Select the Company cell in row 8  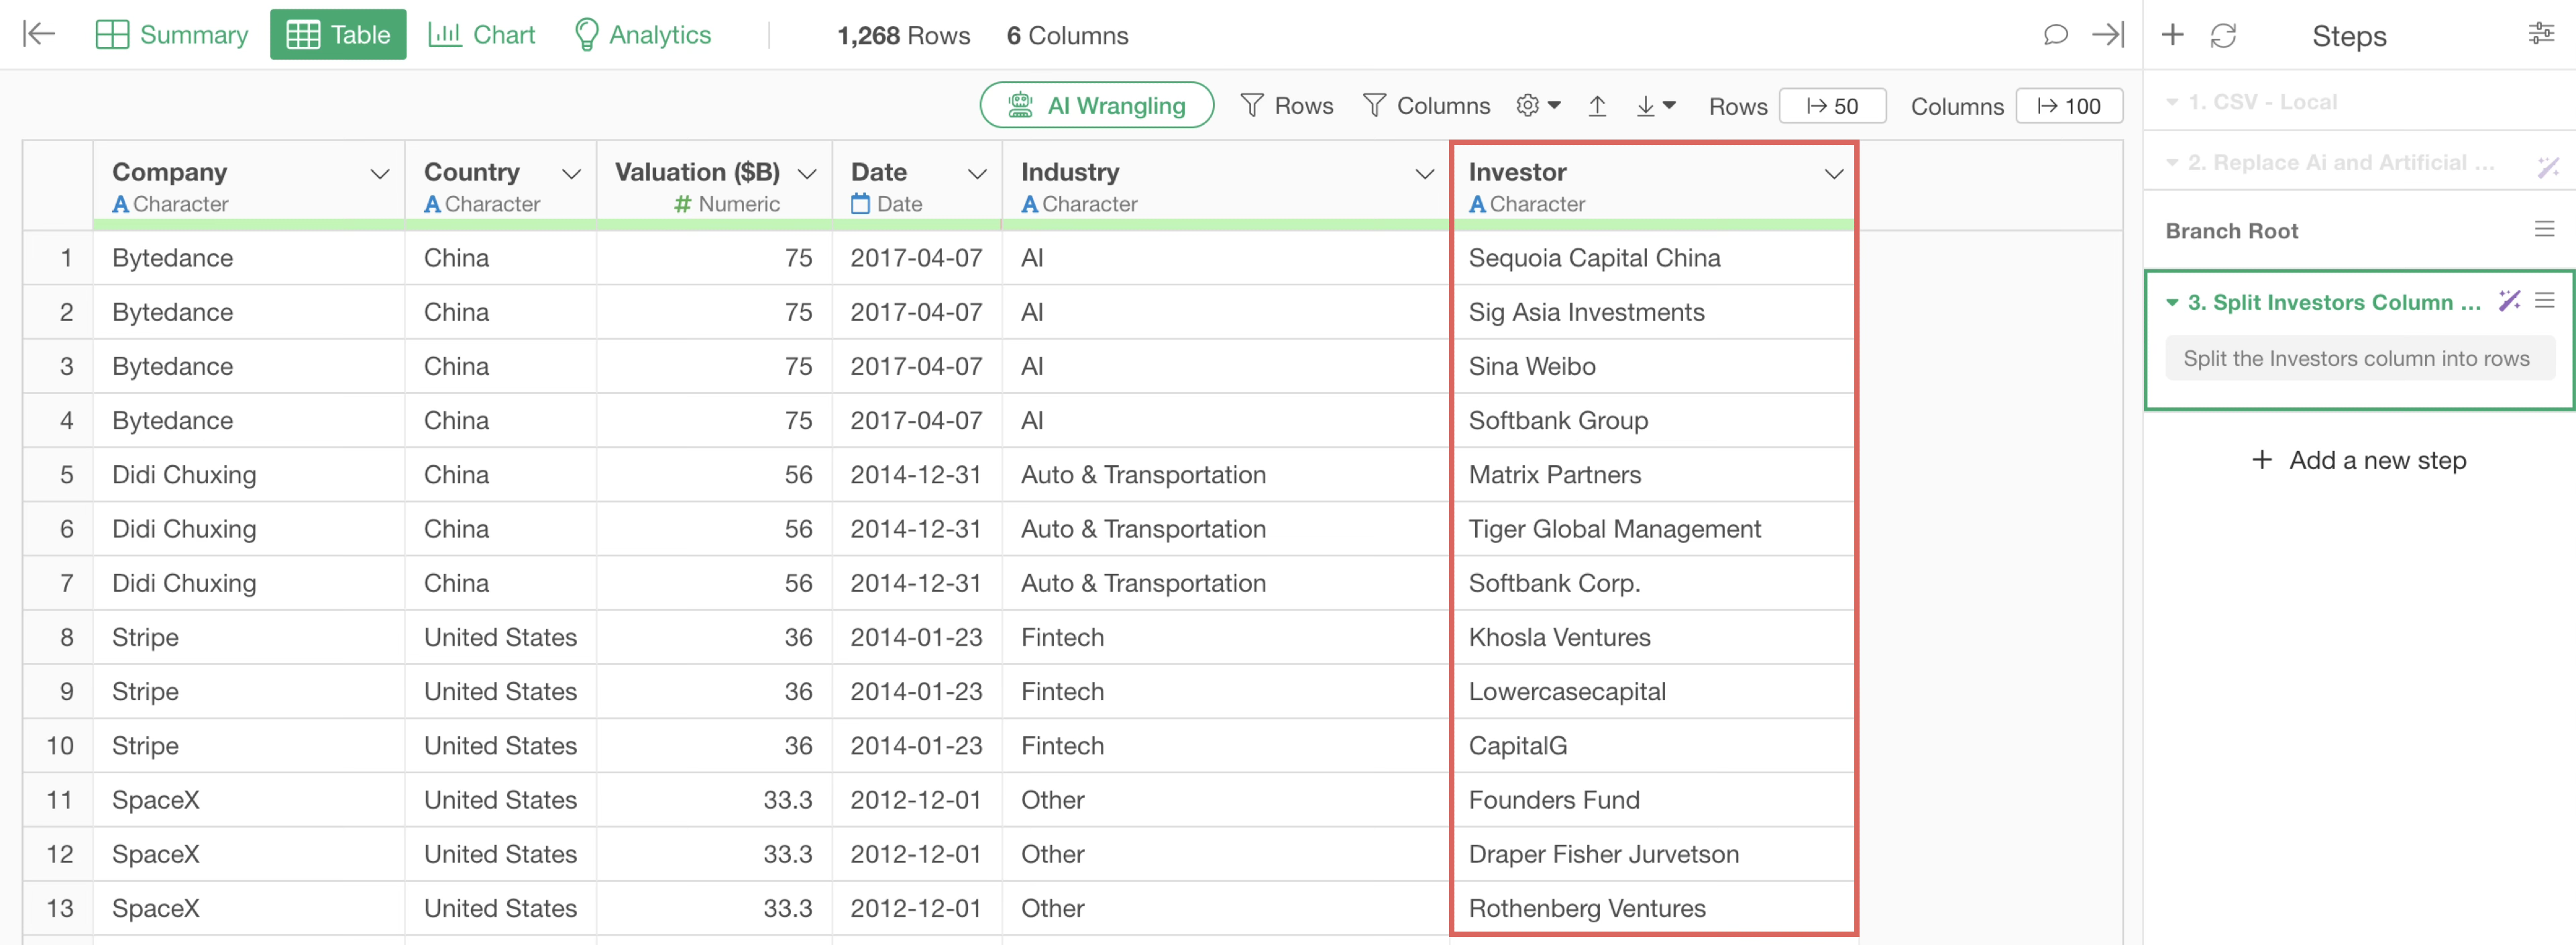249,637
